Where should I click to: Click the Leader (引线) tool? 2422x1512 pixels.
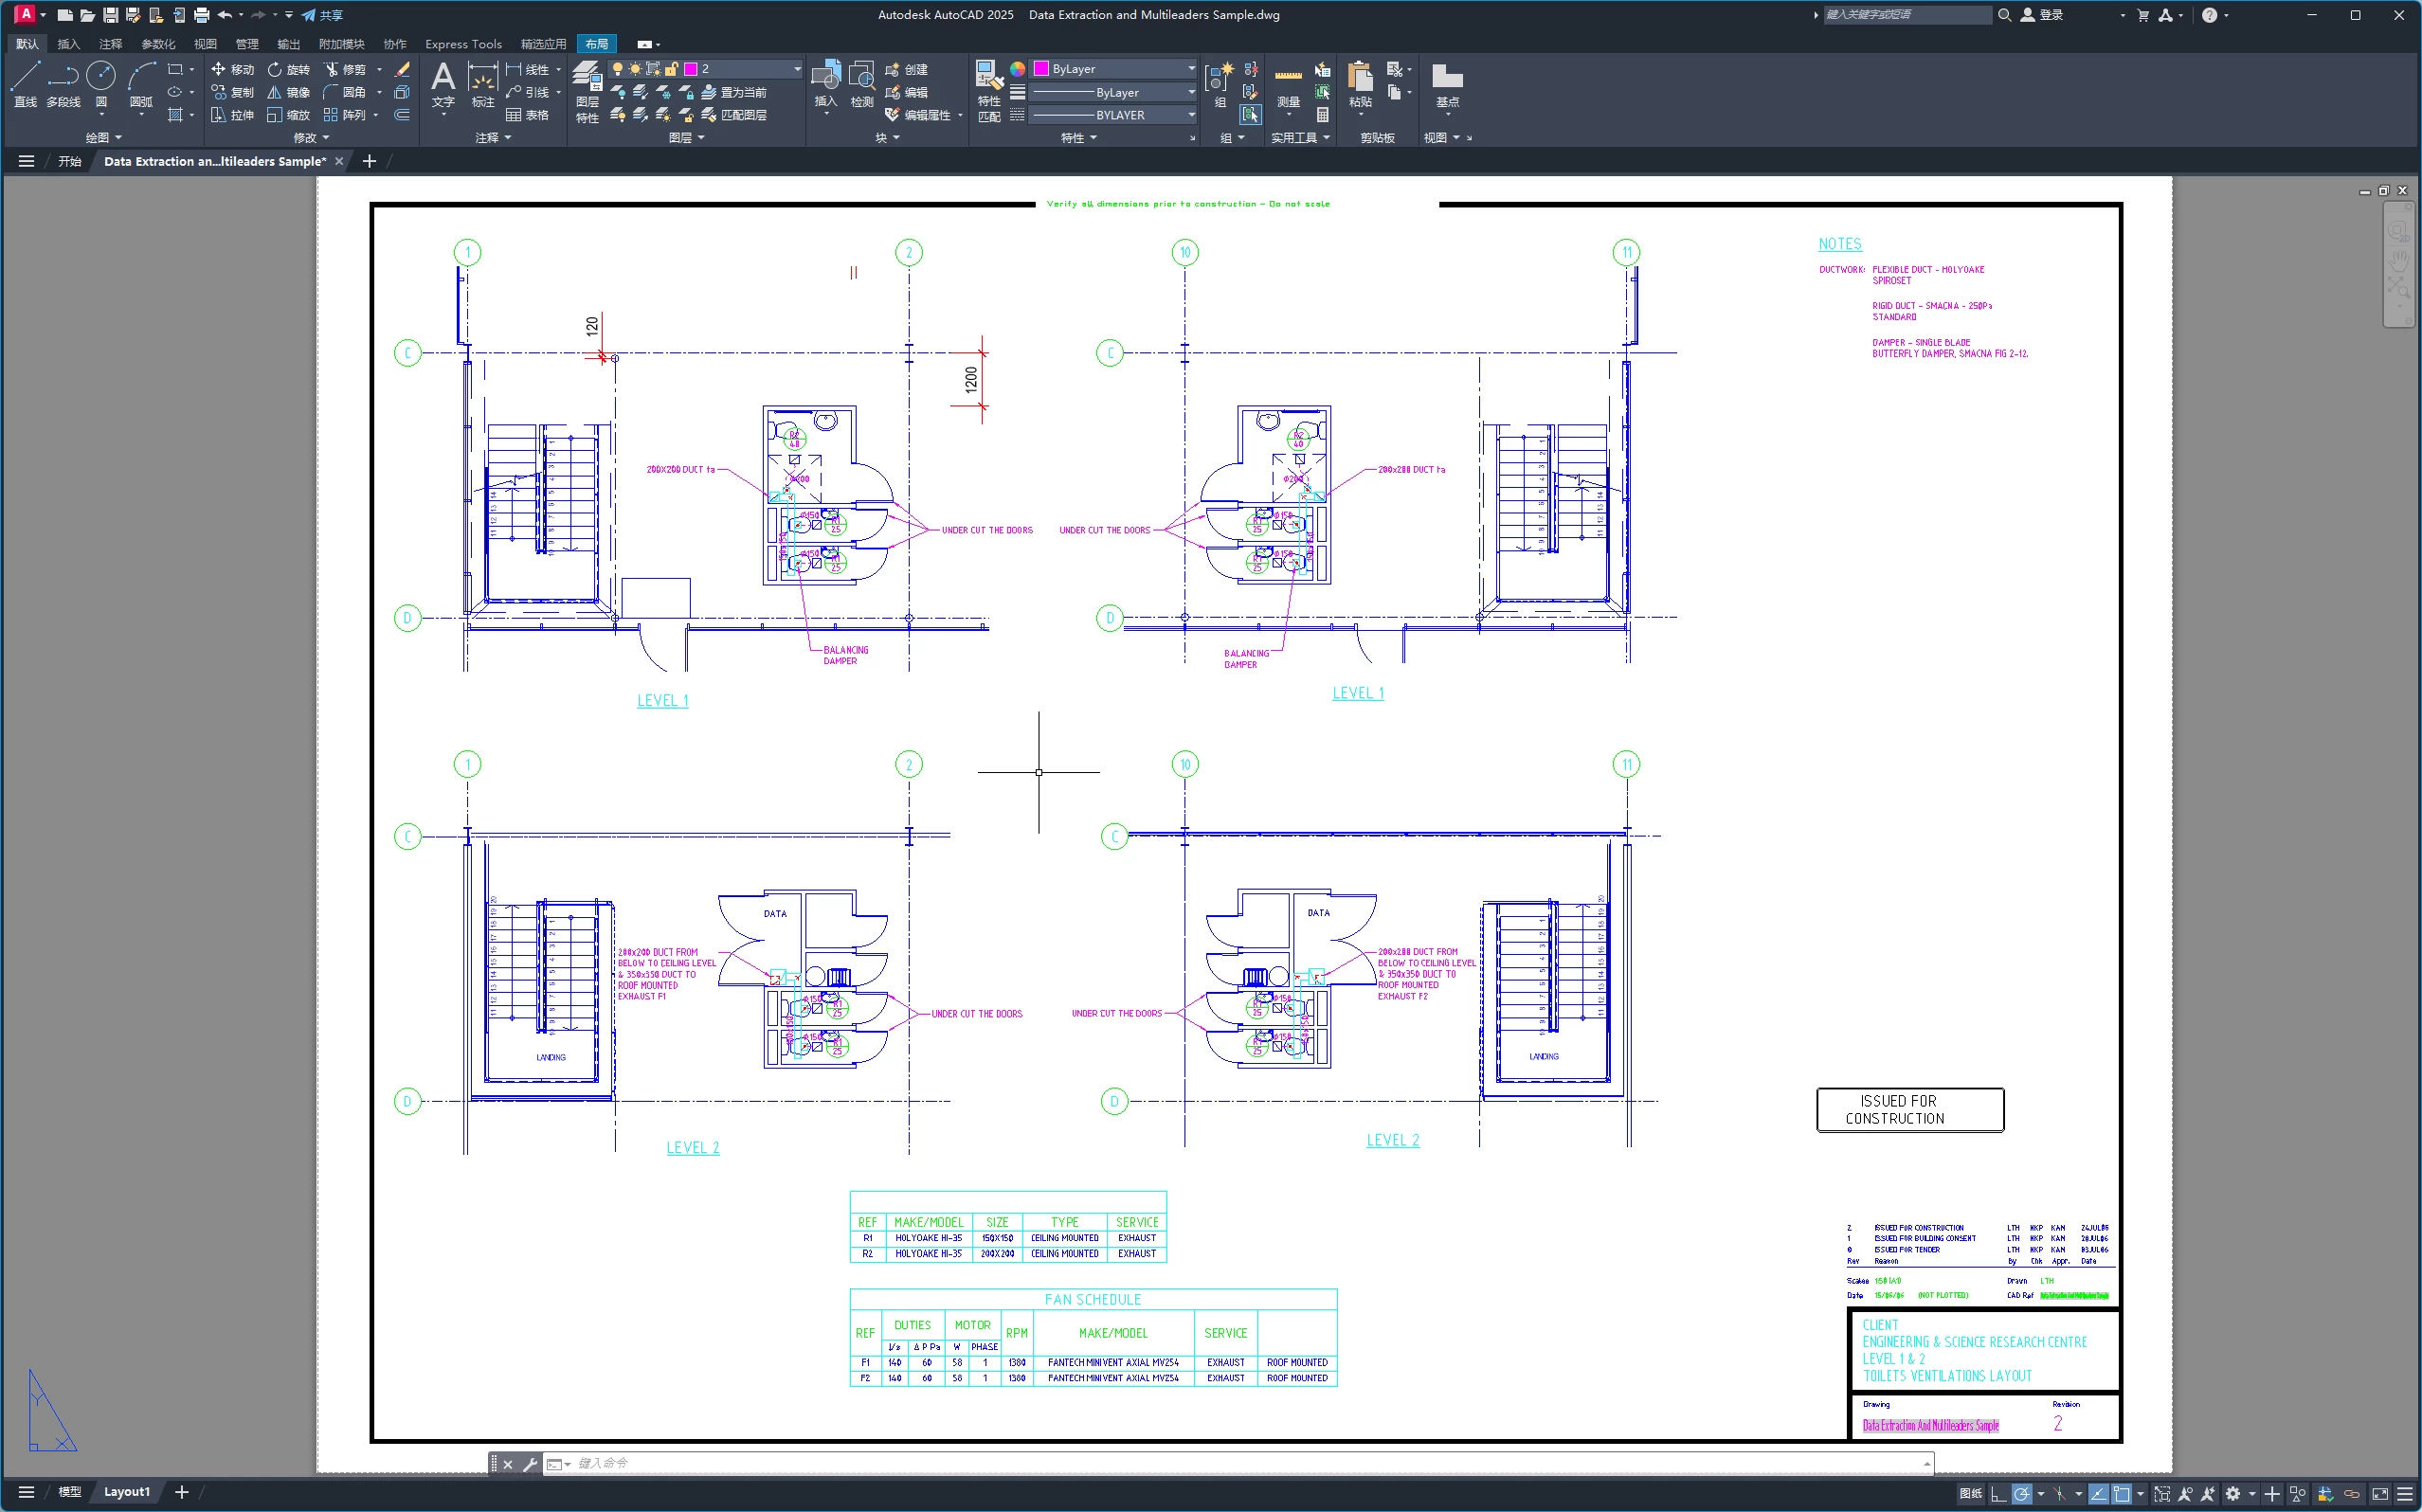(528, 92)
